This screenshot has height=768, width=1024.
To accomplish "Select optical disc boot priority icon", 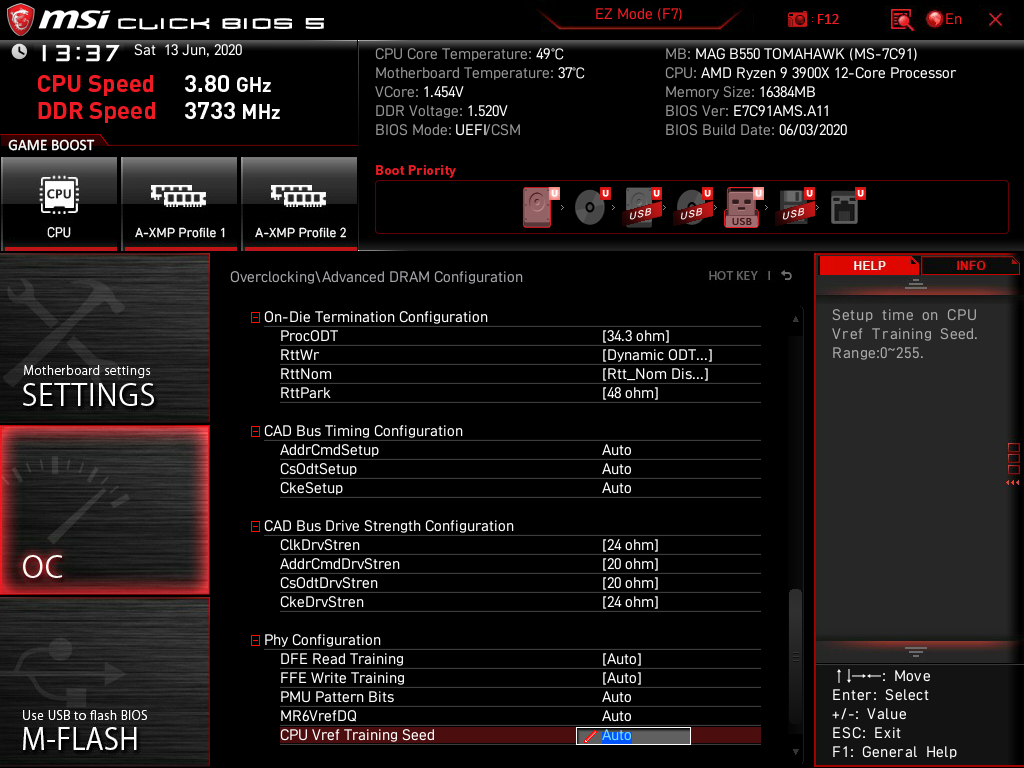I will click(x=592, y=207).
